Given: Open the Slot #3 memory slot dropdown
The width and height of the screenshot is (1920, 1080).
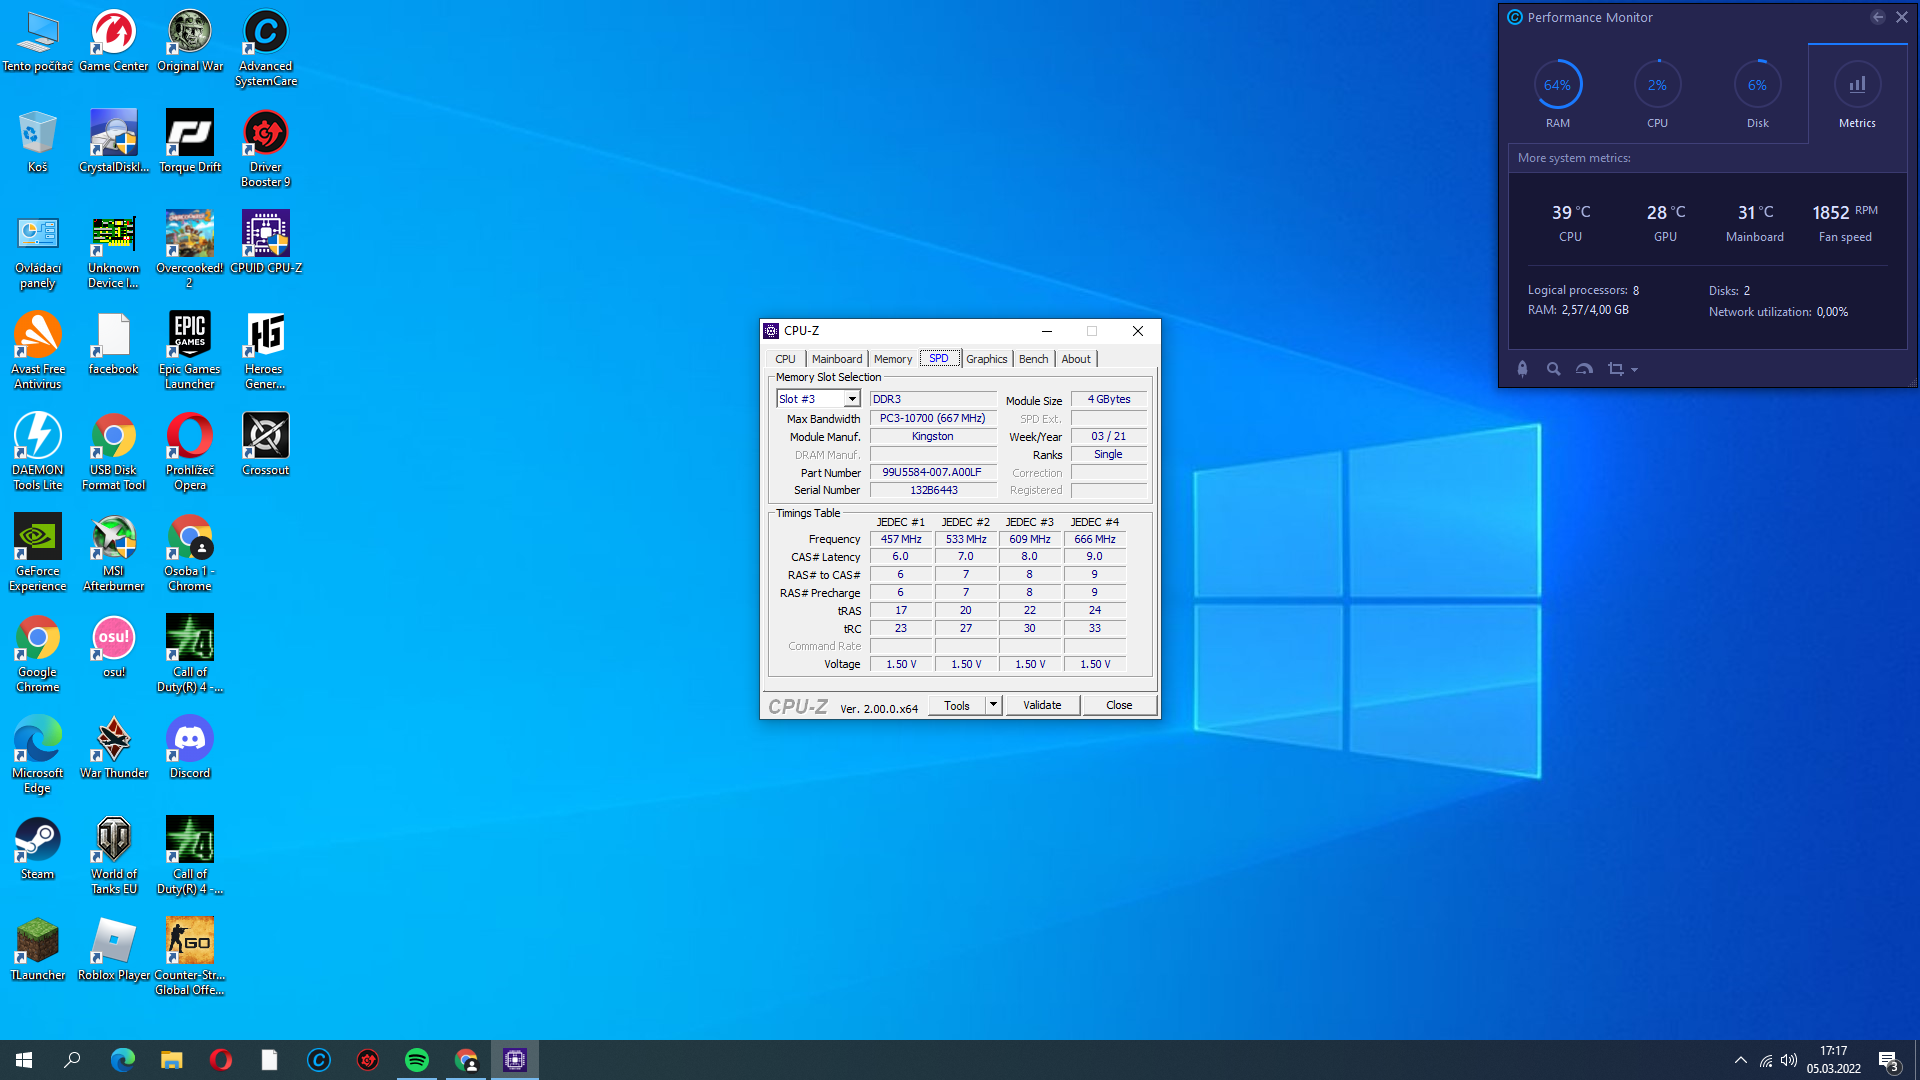Looking at the screenshot, I should pos(851,399).
